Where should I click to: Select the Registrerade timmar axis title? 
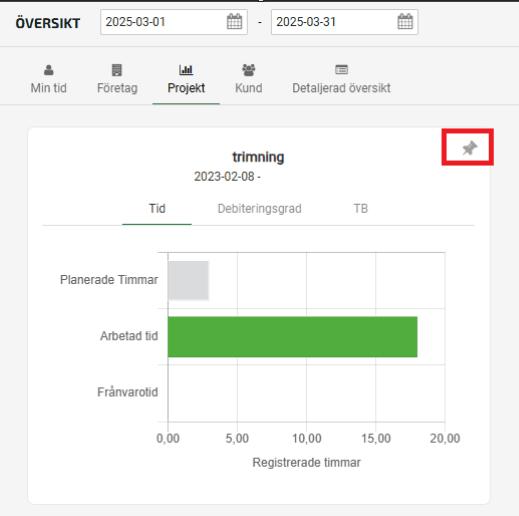[306, 463]
